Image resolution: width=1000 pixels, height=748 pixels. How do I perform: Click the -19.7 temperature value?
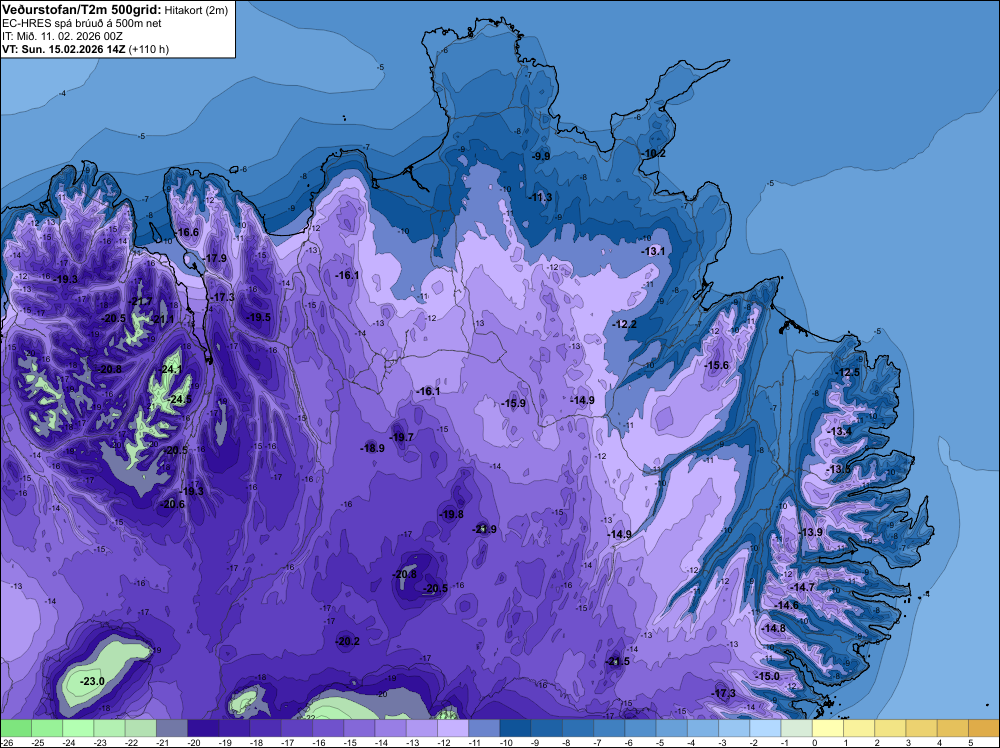point(402,437)
